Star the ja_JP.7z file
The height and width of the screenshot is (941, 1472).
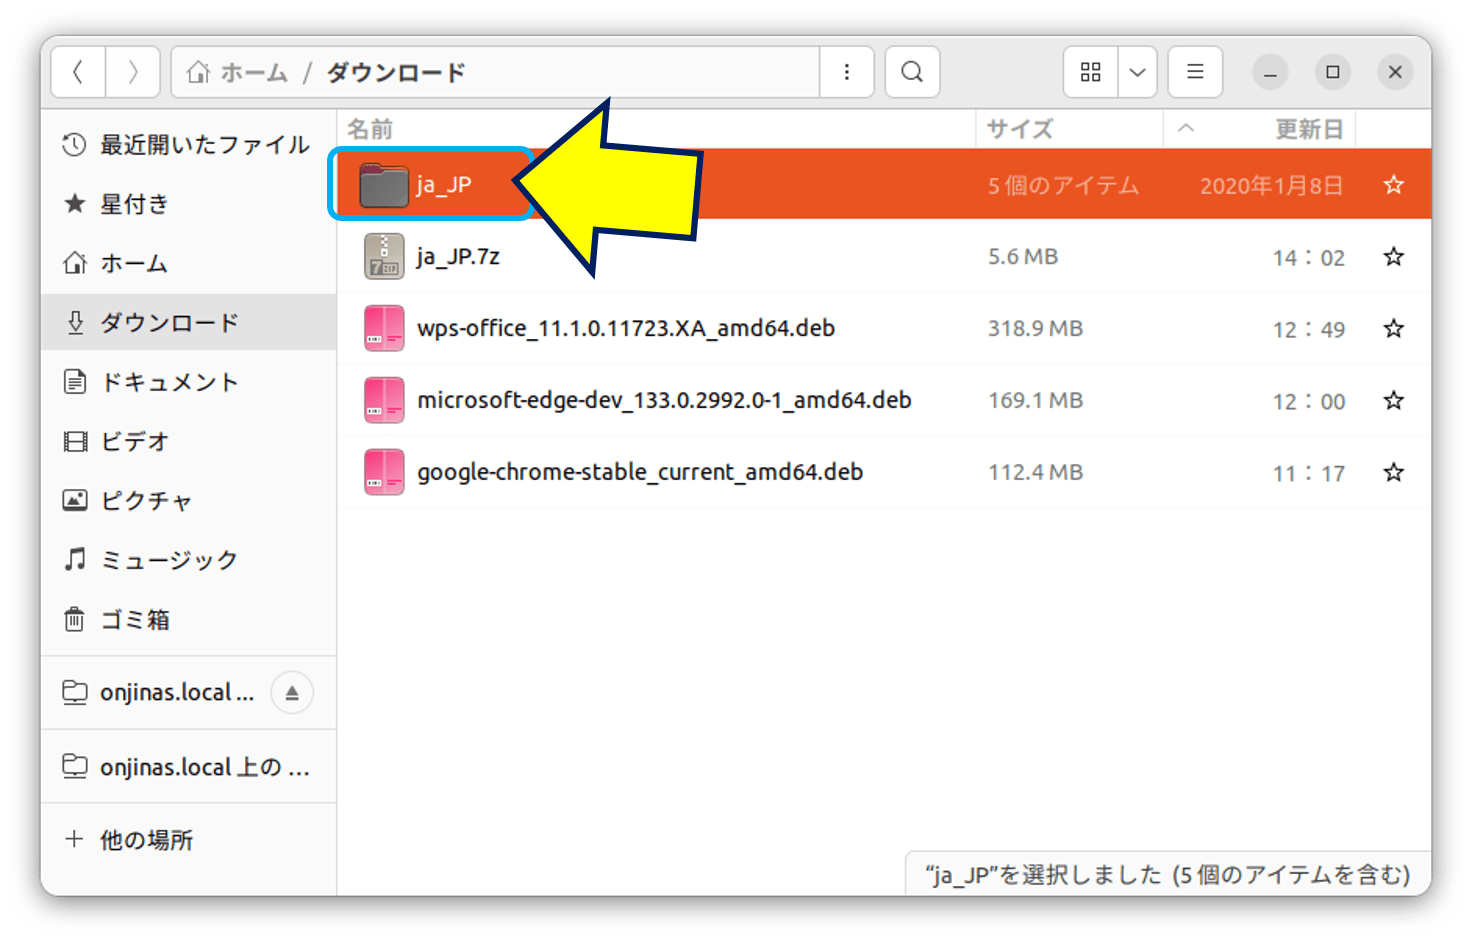(x=1394, y=257)
